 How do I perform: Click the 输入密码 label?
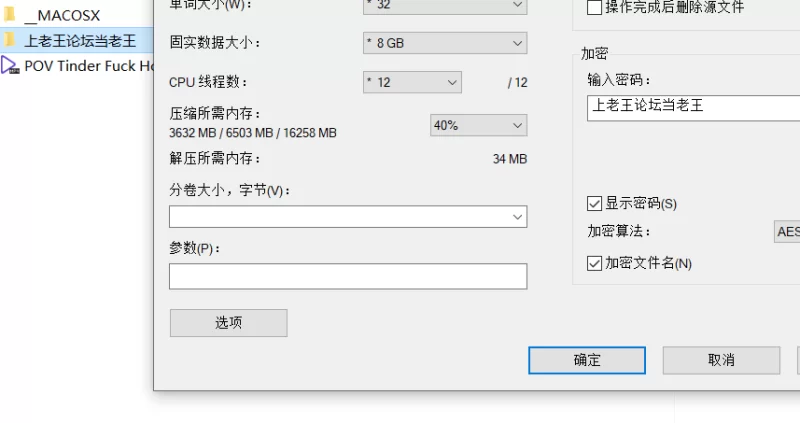pyautogui.click(x=618, y=80)
